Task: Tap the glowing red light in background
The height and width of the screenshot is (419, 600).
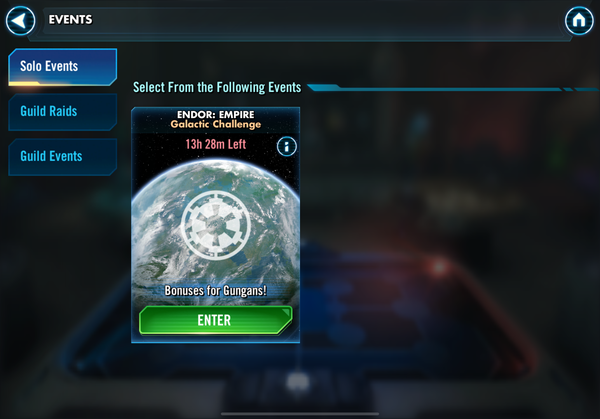Action: point(439,267)
